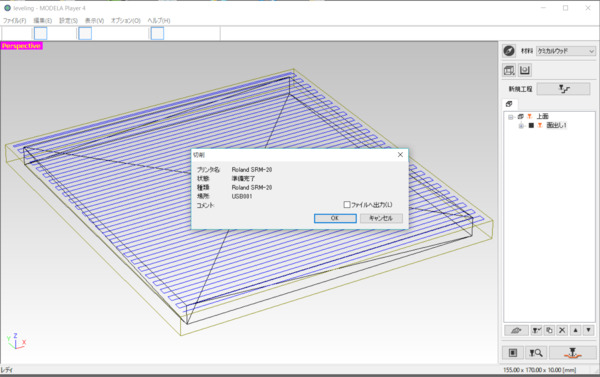Viewport: 600px width, 377px height.
Task: Click the USB001 location value
Action: (242, 196)
